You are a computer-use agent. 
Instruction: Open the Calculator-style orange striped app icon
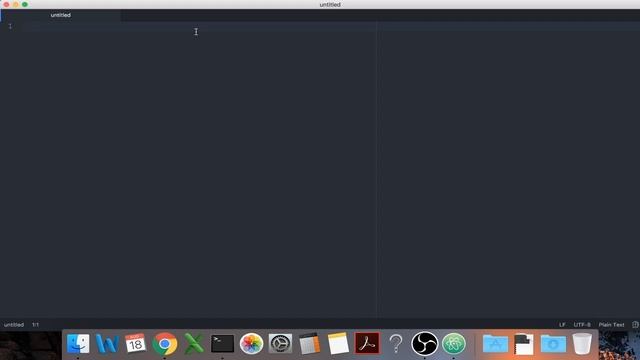click(309, 344)
